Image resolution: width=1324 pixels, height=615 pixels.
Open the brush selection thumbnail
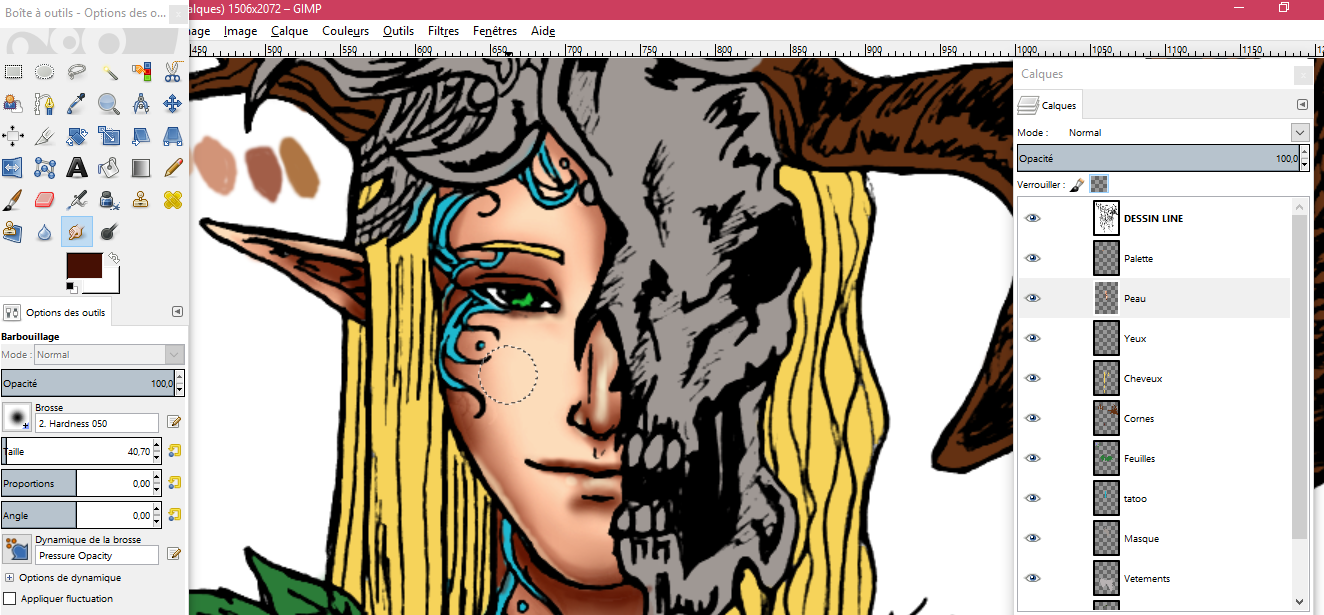tap(17, 417)
